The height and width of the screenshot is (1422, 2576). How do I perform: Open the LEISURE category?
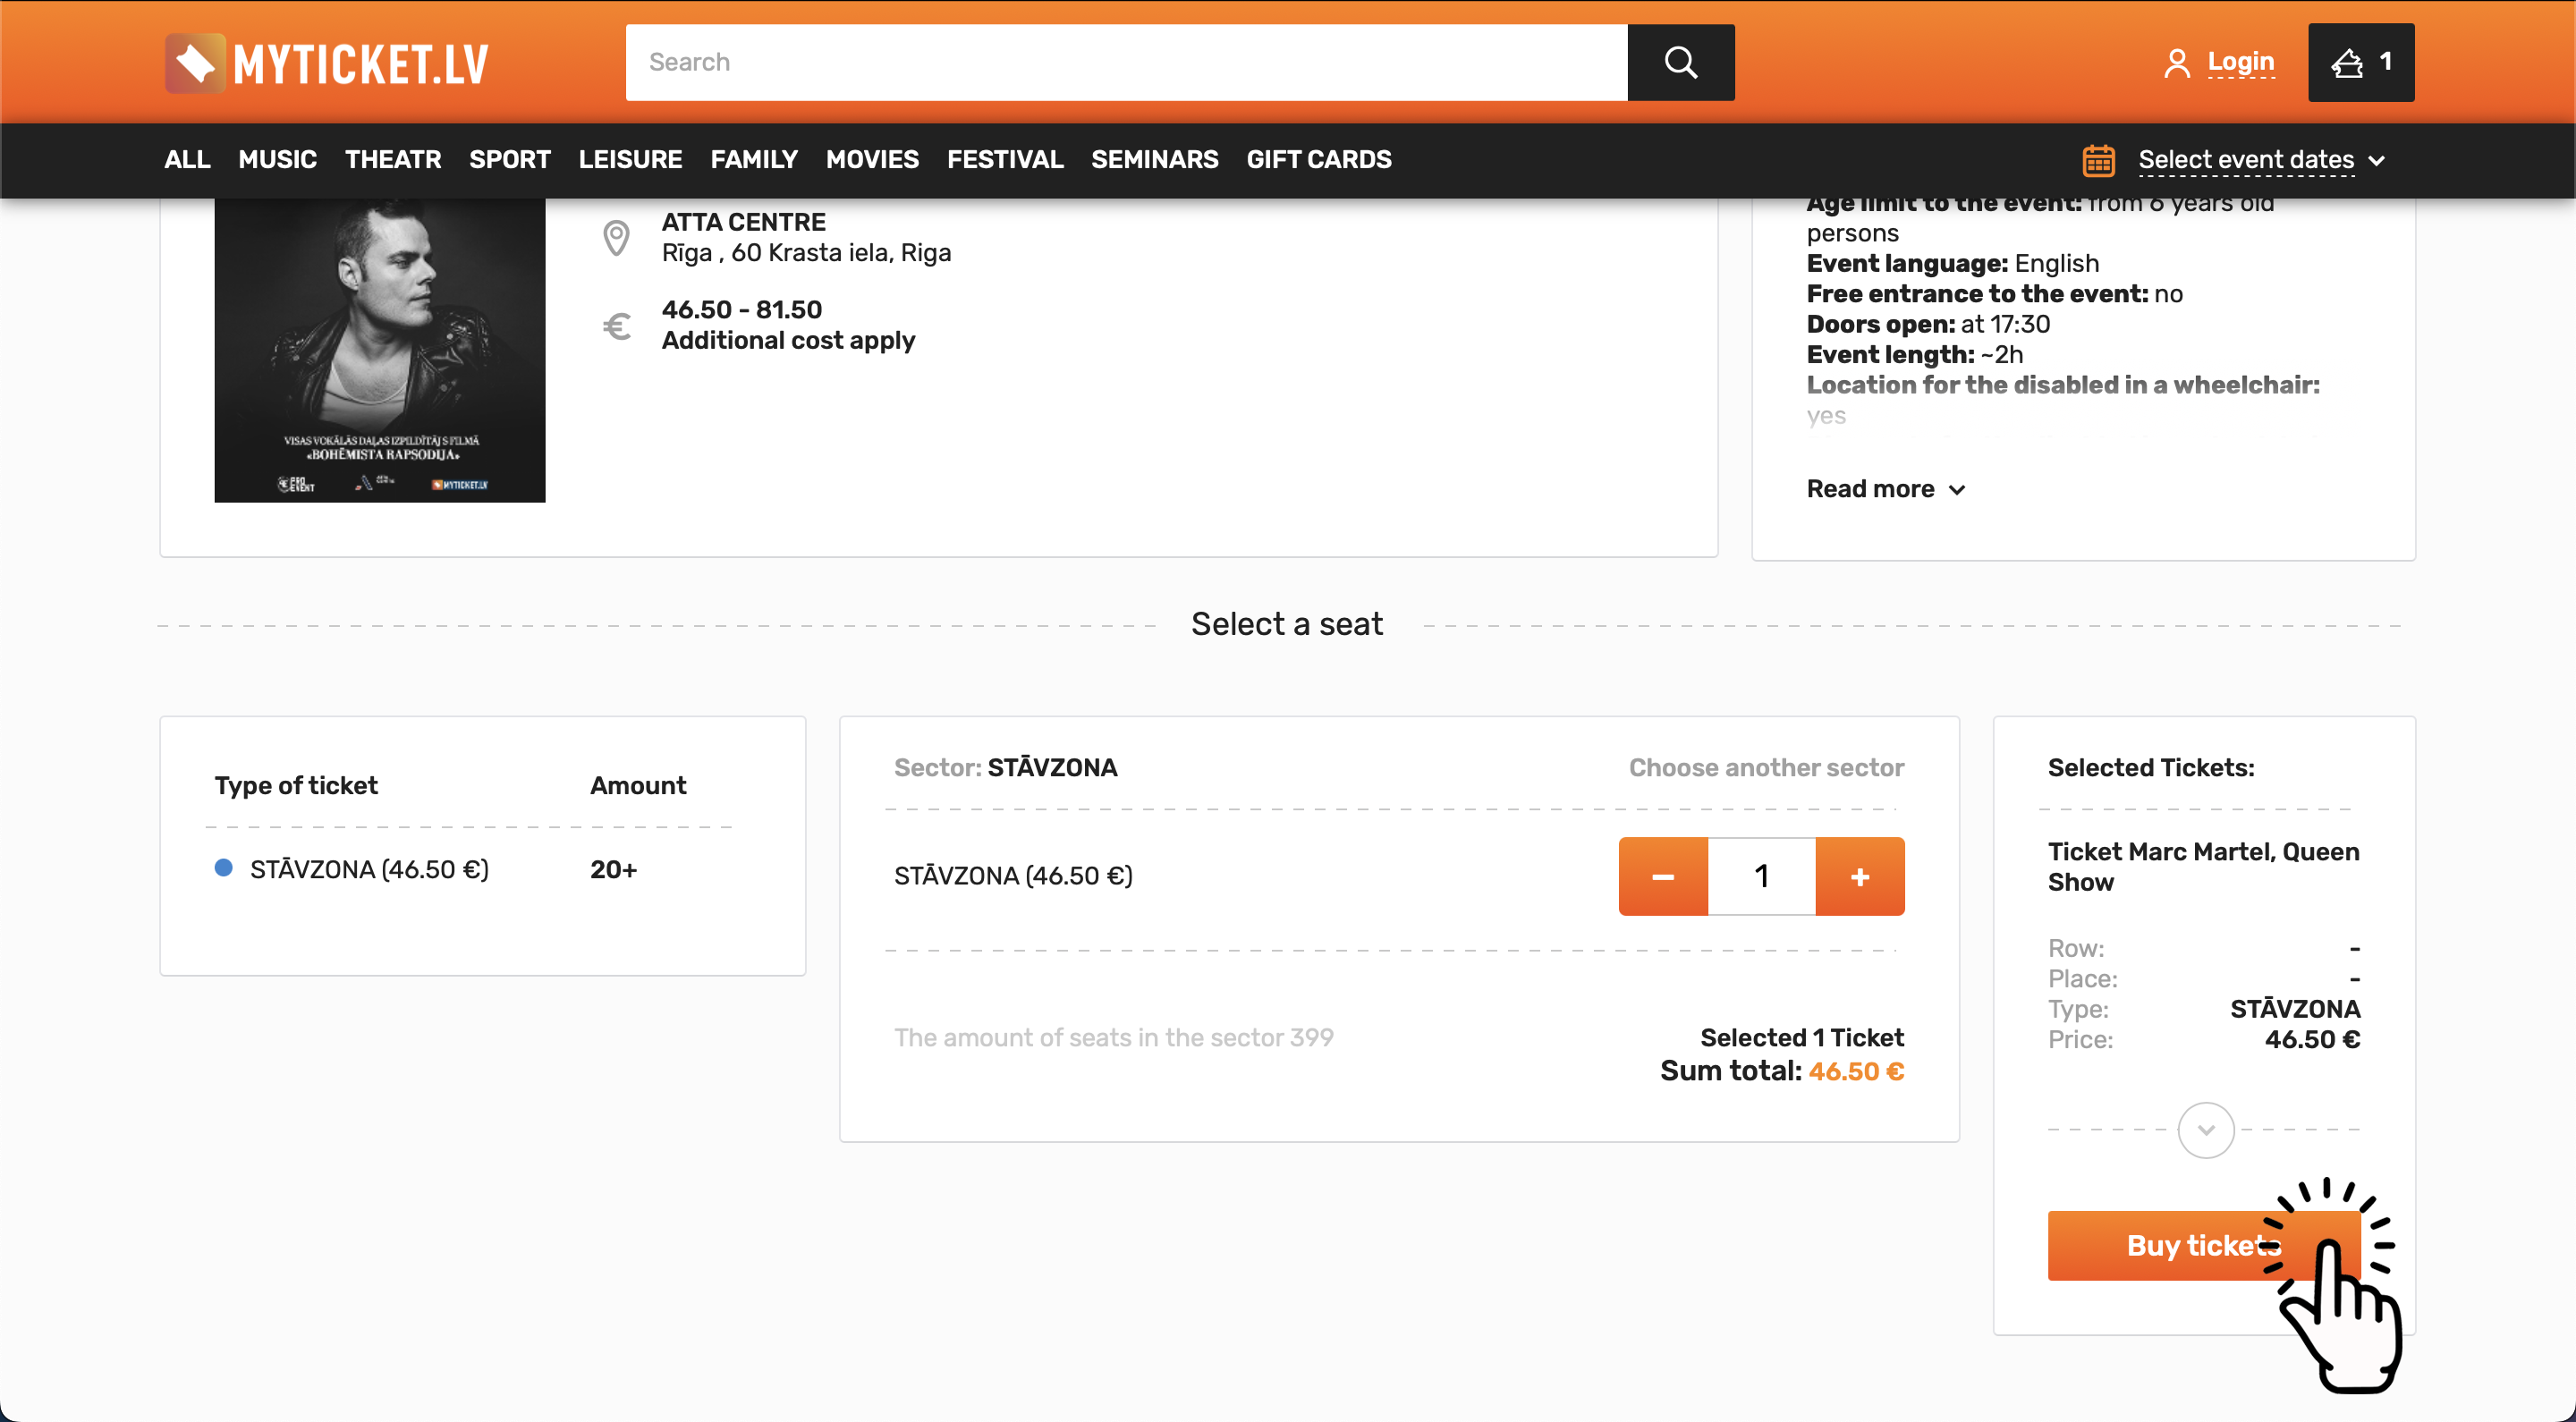pos(630,159)
